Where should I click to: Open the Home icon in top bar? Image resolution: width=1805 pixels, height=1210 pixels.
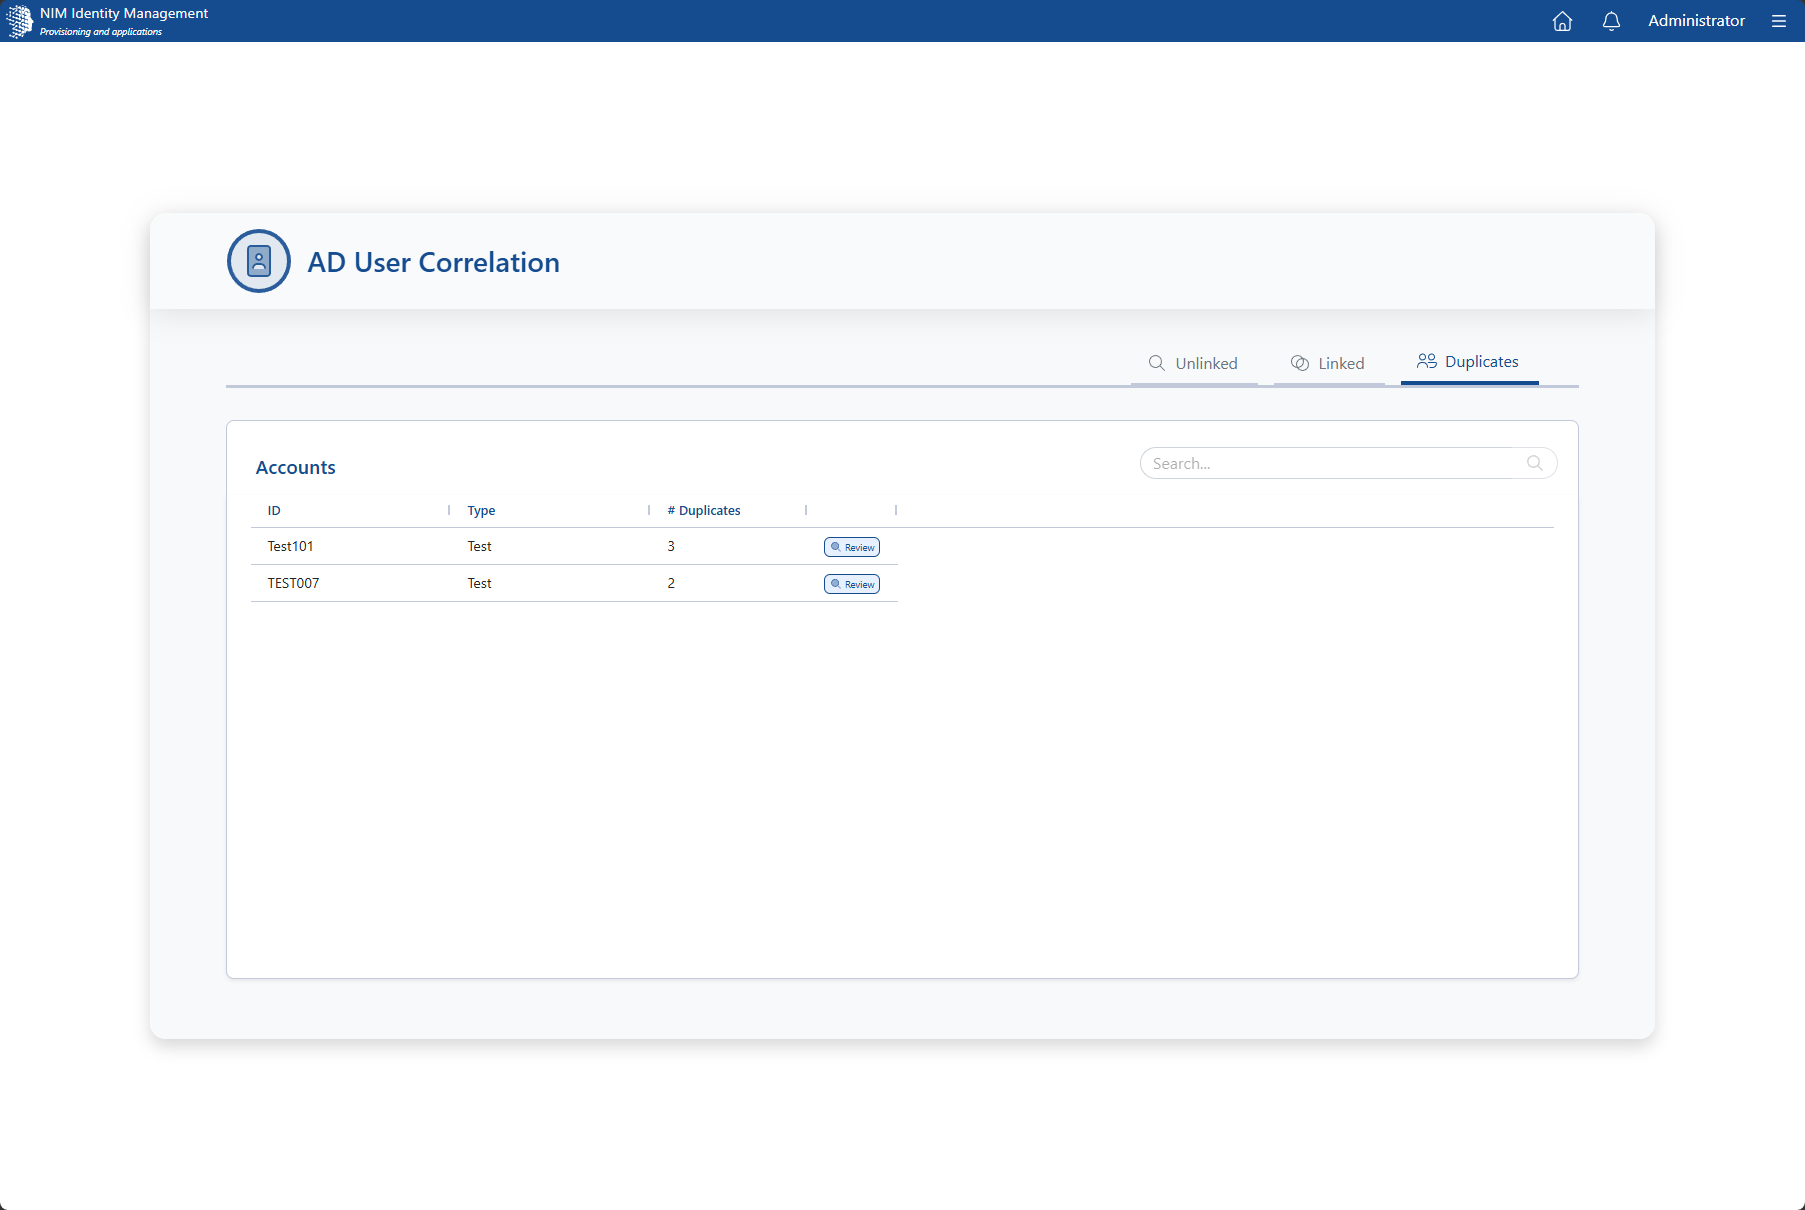1562,21
